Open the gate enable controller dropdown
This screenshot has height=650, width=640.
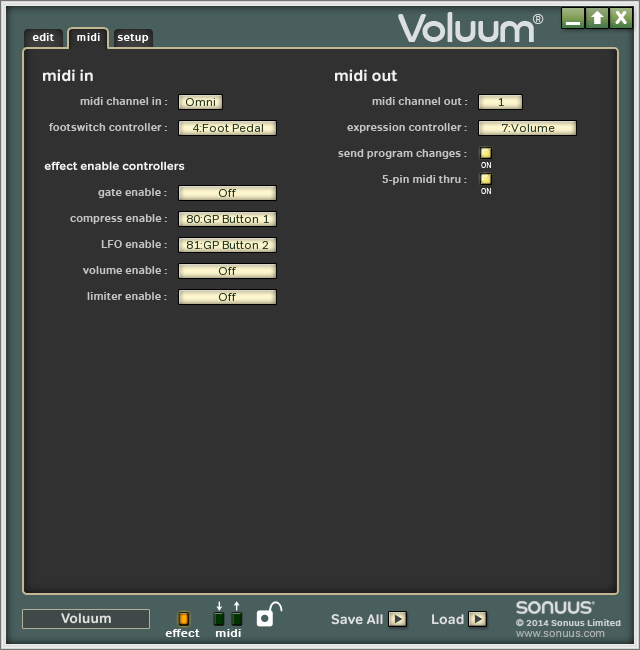point(228,193)
